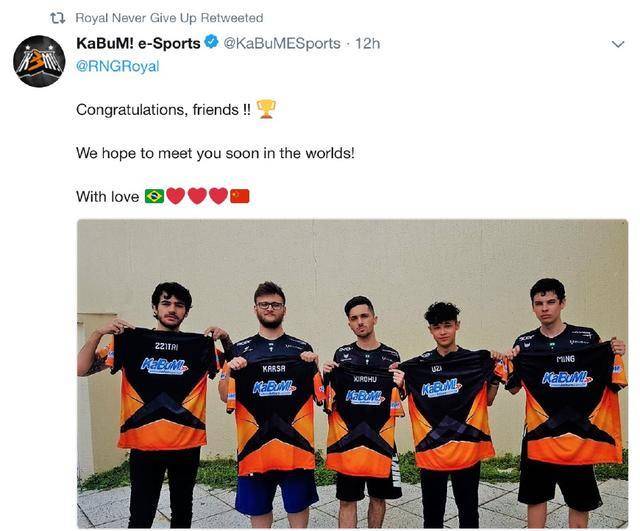
Task: Click the jersey labeled KARSA in photo
Action: (274, 414)
